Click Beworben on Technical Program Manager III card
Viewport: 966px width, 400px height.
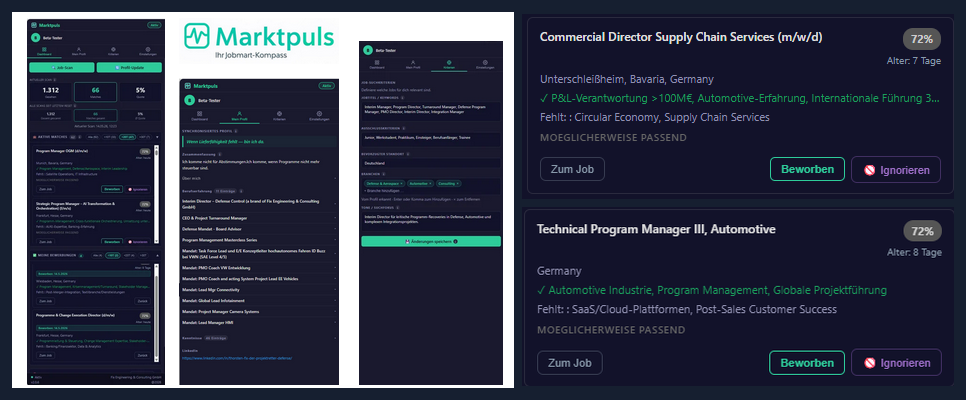(807, 363)
